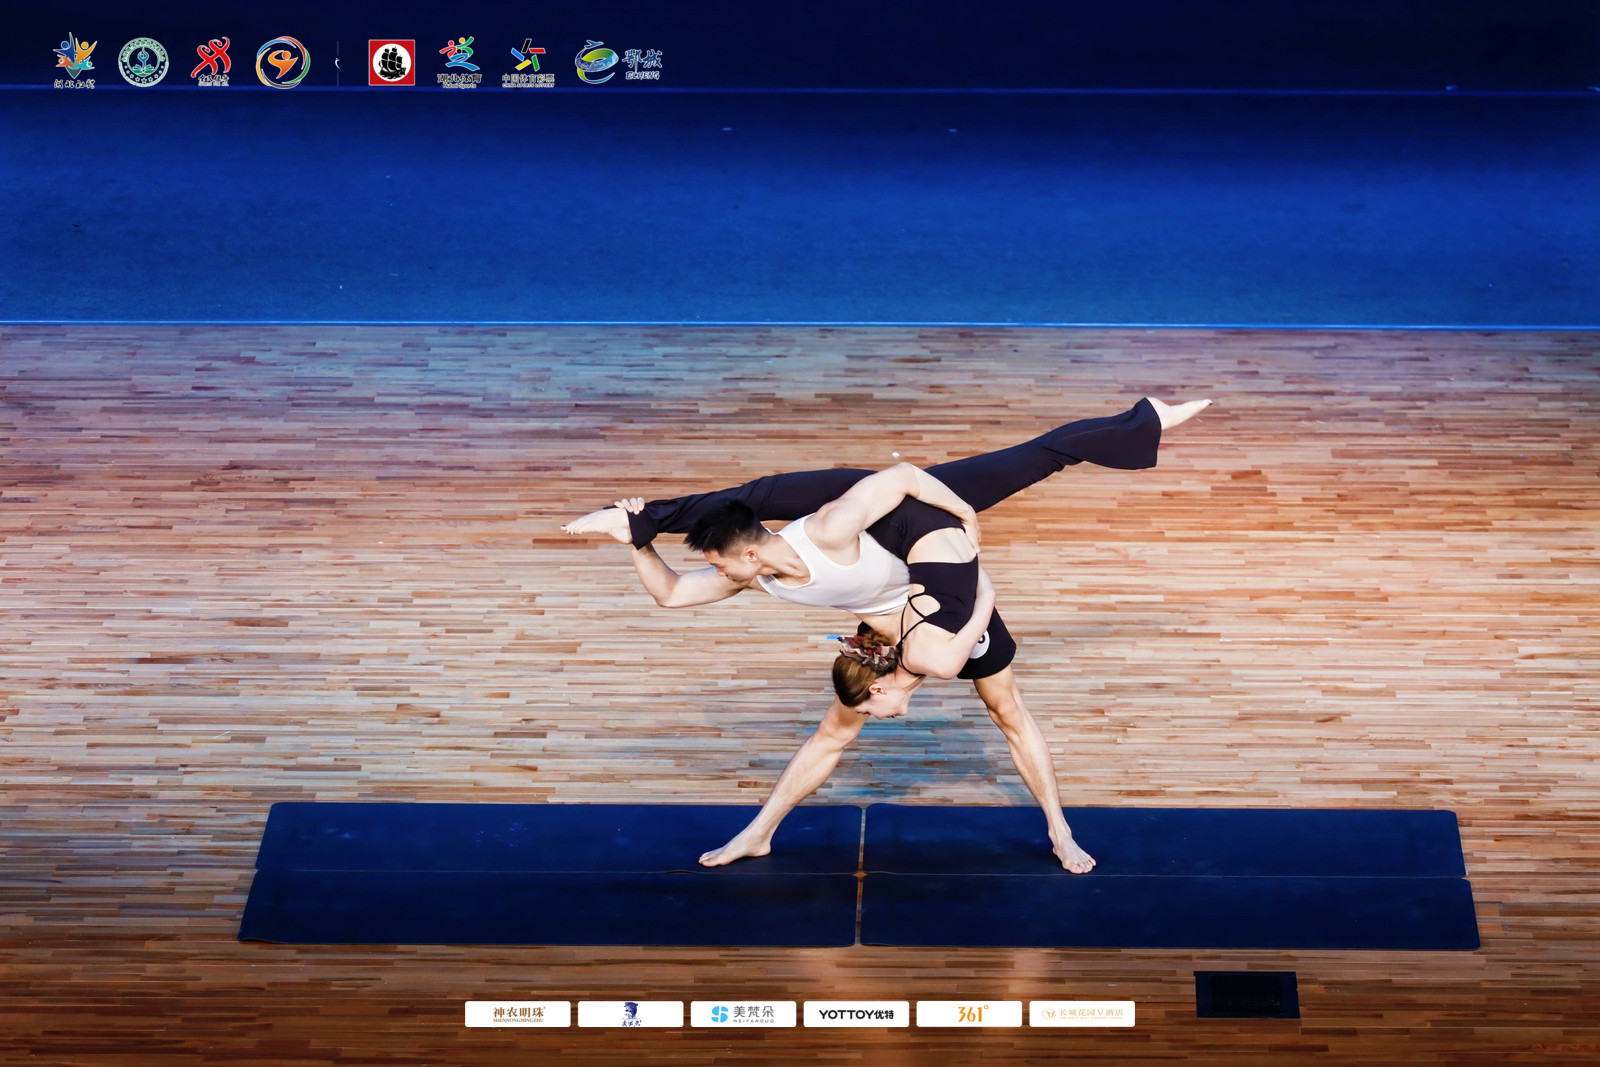
Task: Click the Hubei Sports logo
Action: click(459, 62)
